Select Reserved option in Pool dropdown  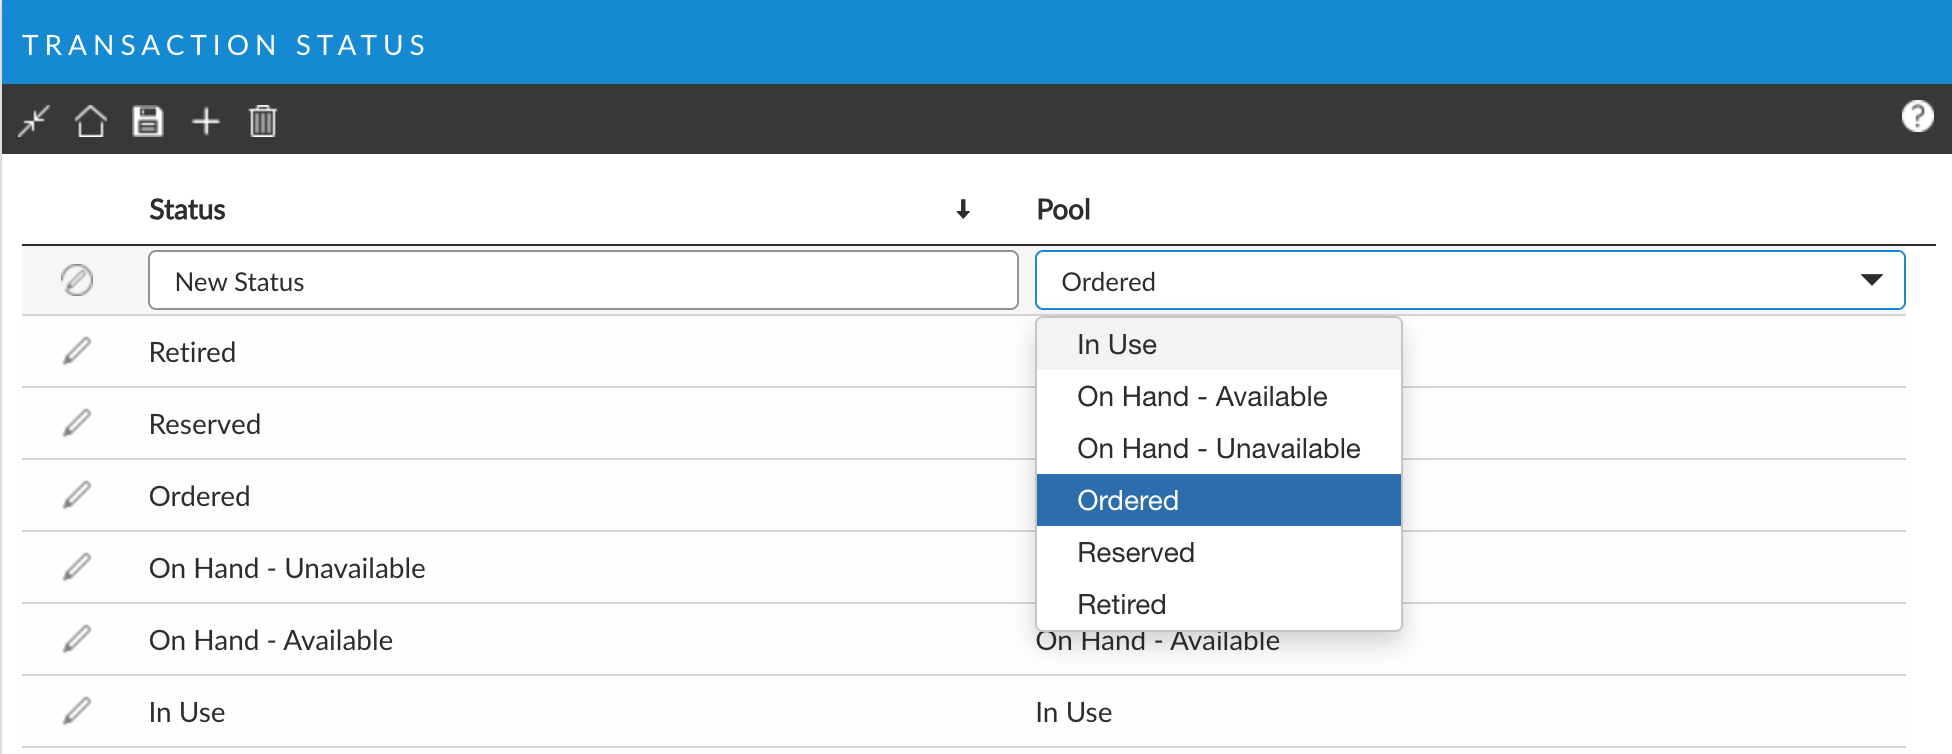click(1136, 553)
